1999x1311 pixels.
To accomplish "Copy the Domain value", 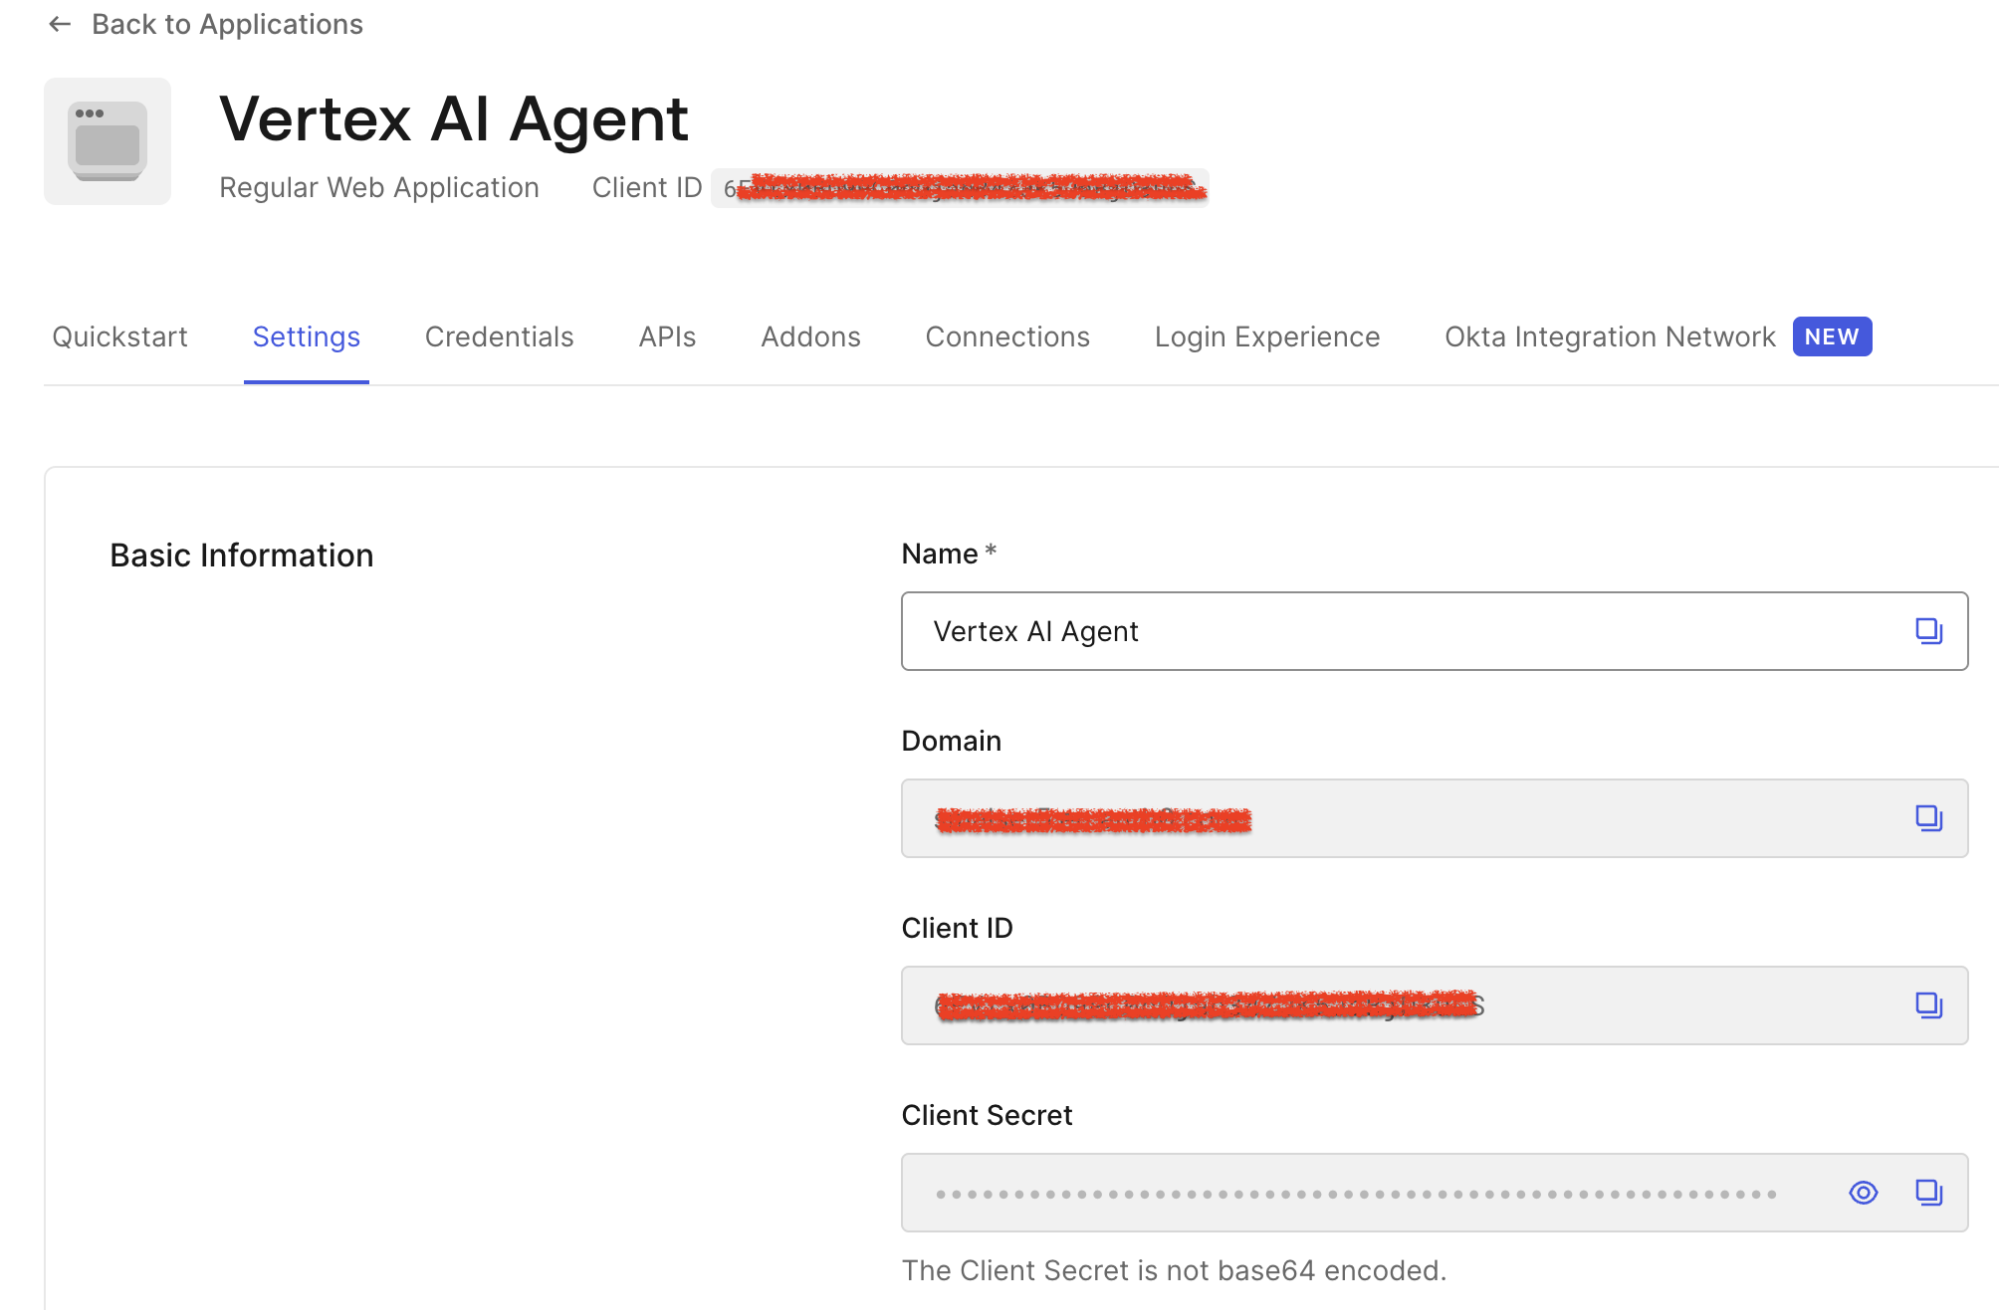I will [1928, 818].
